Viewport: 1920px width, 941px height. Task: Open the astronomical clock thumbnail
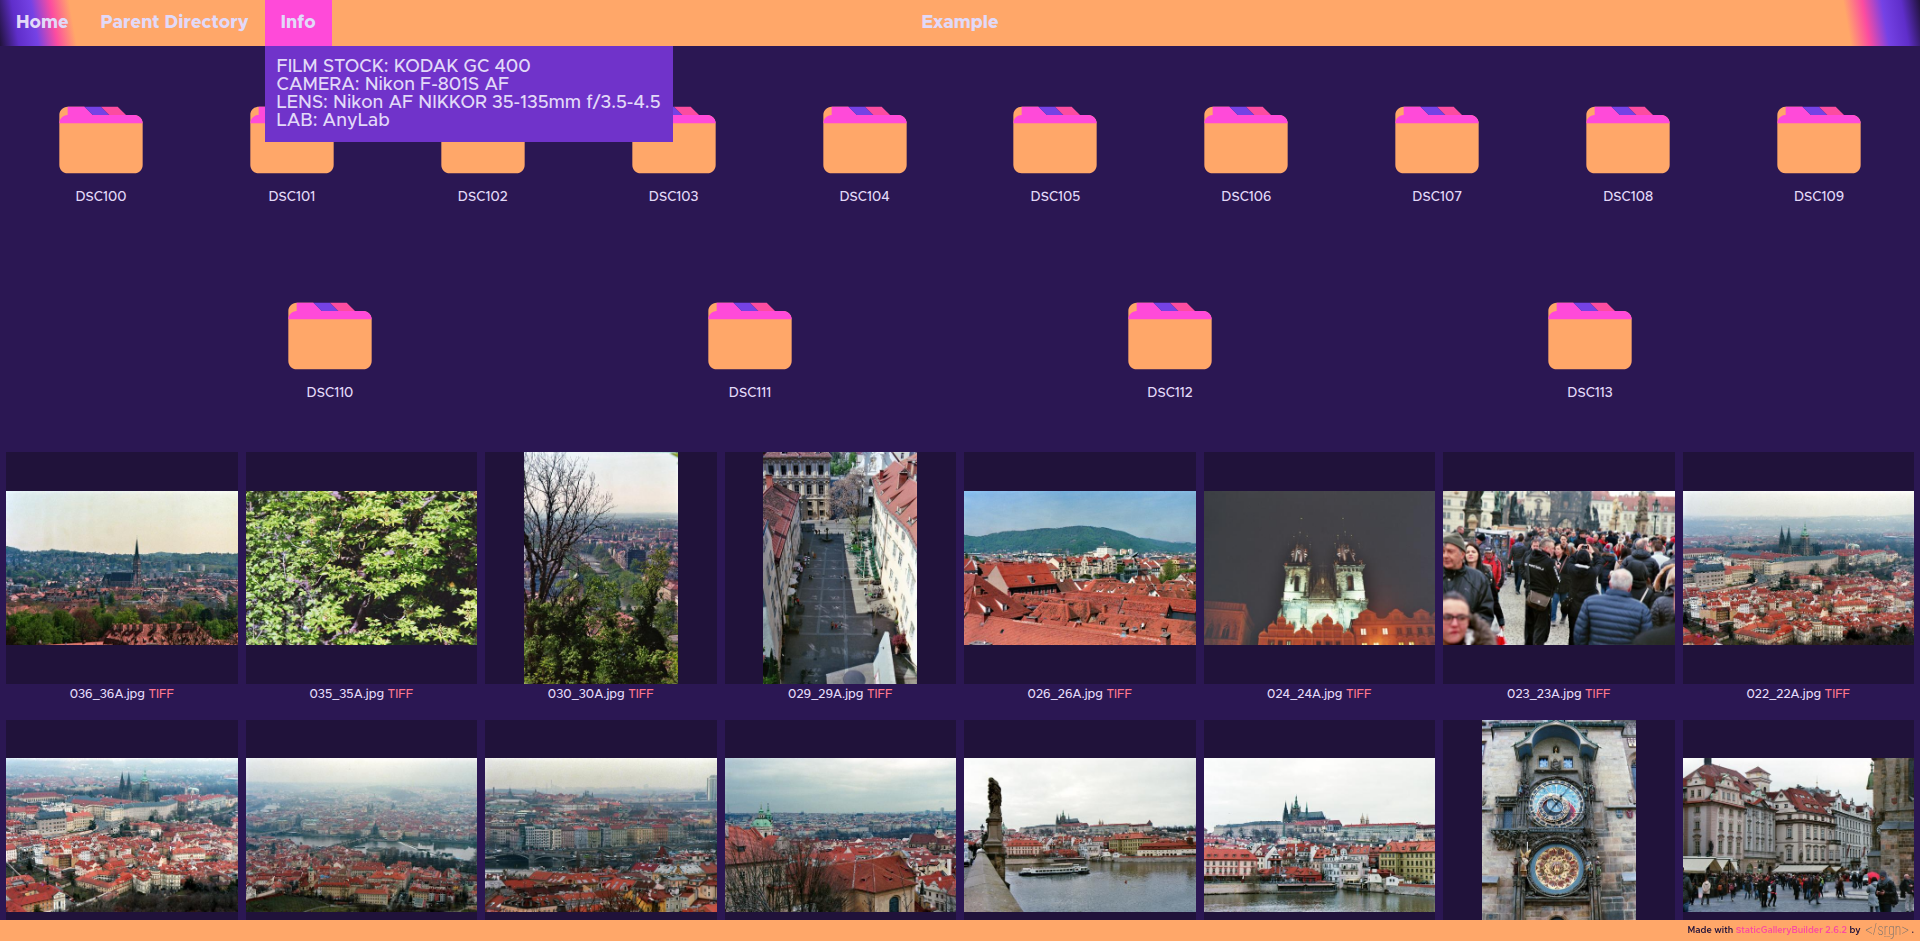click(x=1558, y=820)
